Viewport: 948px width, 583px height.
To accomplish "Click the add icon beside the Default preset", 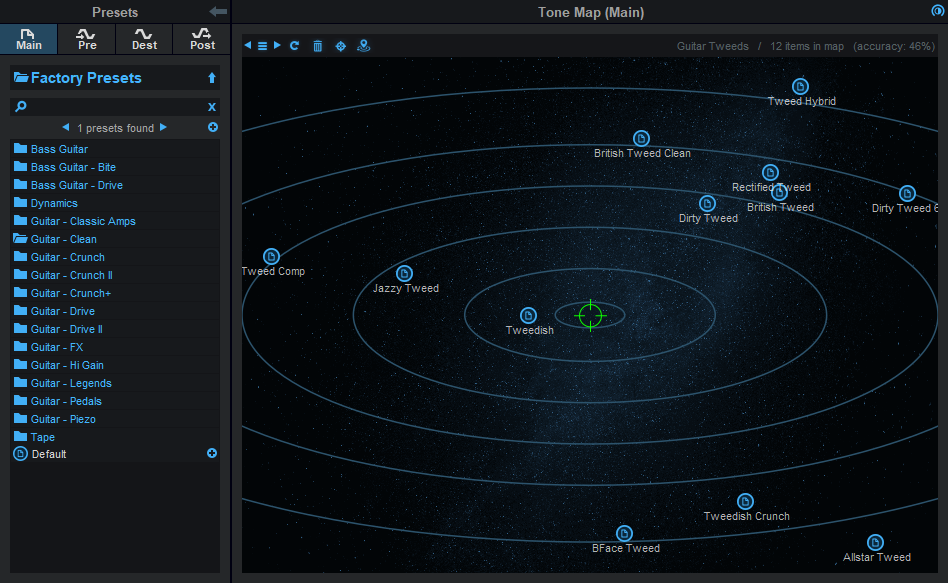I will pyautogui.click(x=211, y=453).
